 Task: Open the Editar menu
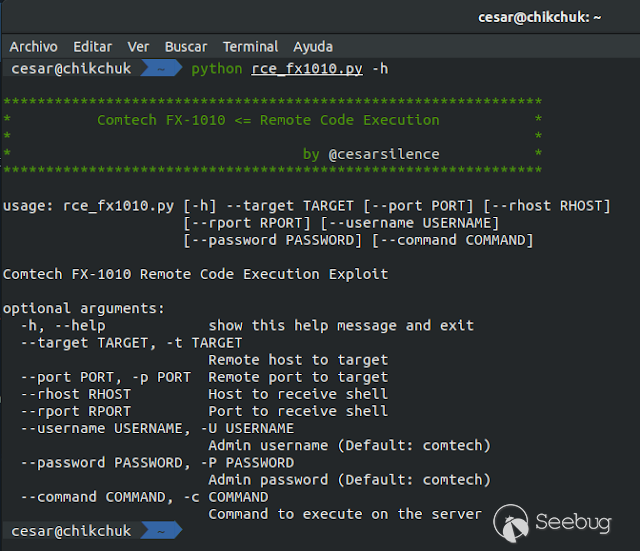click(93, 47)
